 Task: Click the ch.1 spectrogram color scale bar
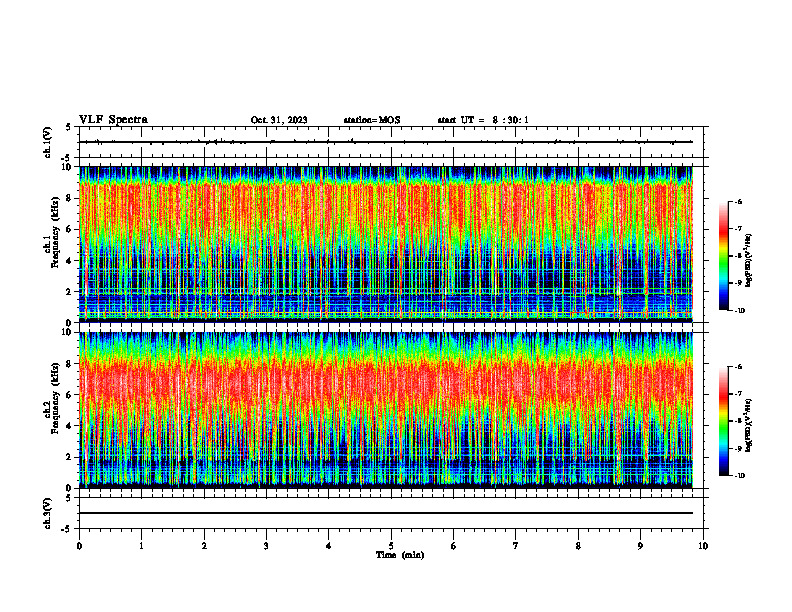[x=723, y=256]
